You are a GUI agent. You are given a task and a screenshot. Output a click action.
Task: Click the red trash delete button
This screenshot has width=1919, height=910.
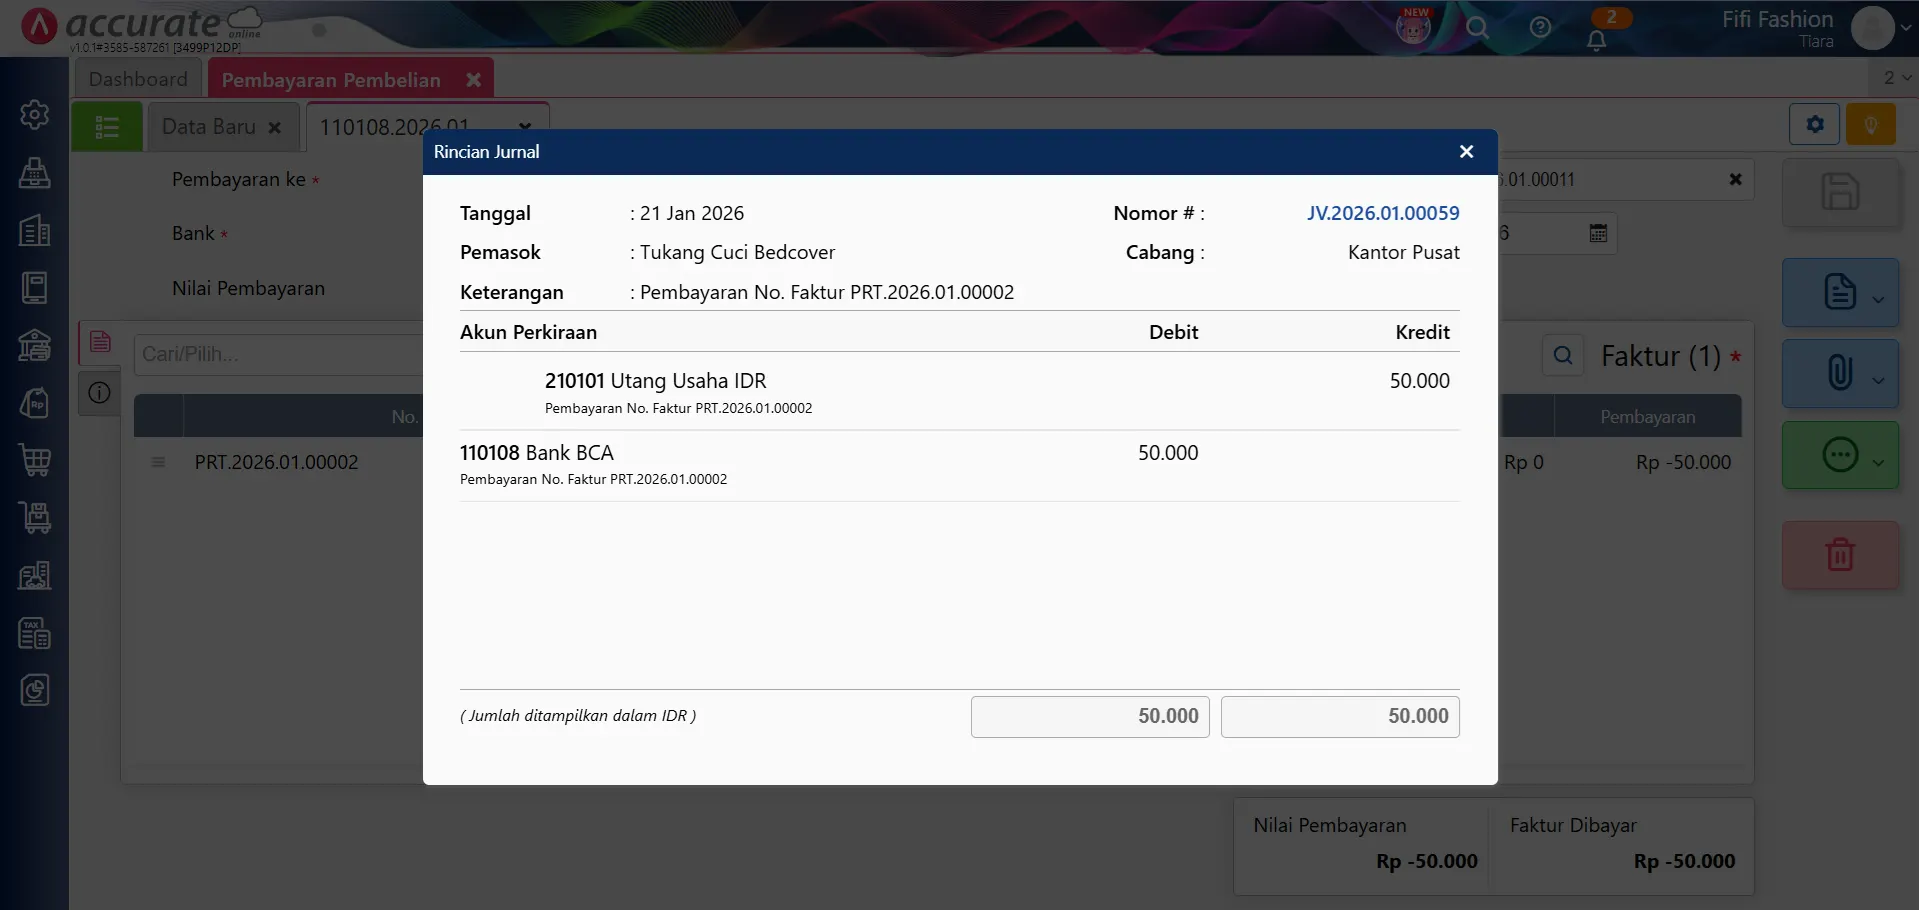[1839, 554]
